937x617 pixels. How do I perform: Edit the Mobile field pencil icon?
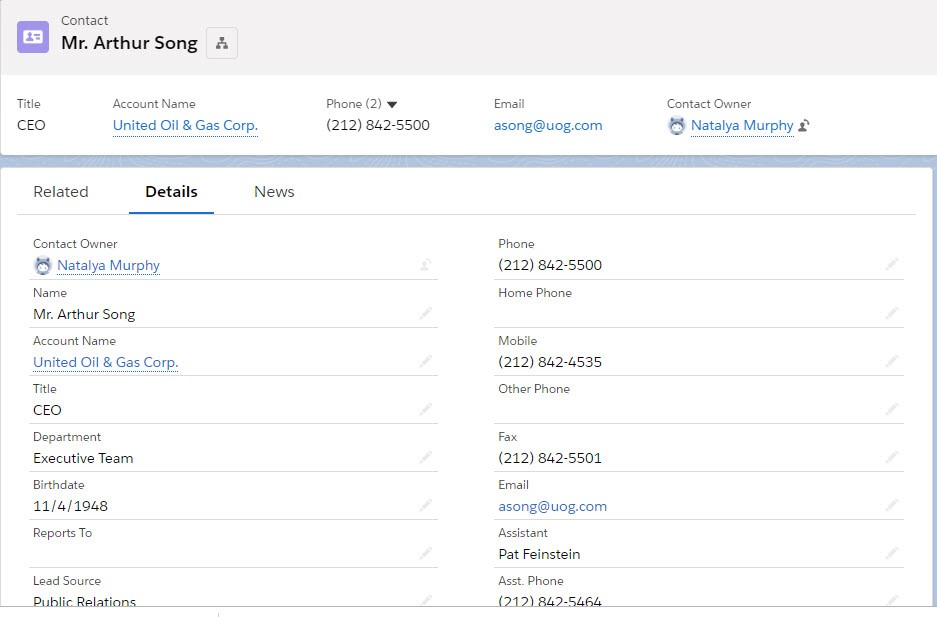[x=892, y=361]
